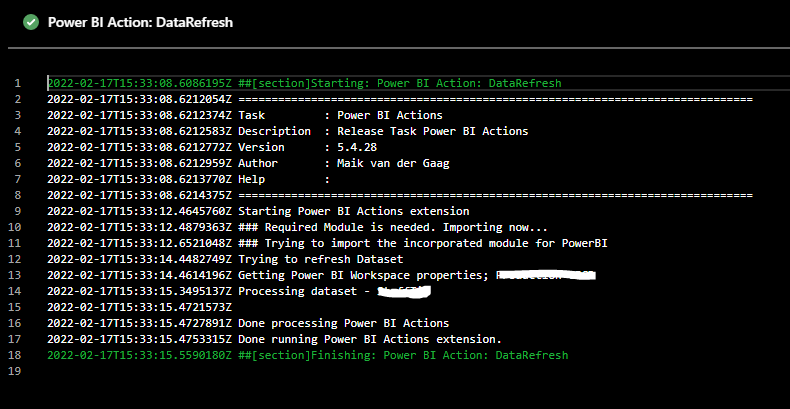The image size is (790, 409).
Task: Click the separator line of equals signs on line 8
Action: click(495, 195)
